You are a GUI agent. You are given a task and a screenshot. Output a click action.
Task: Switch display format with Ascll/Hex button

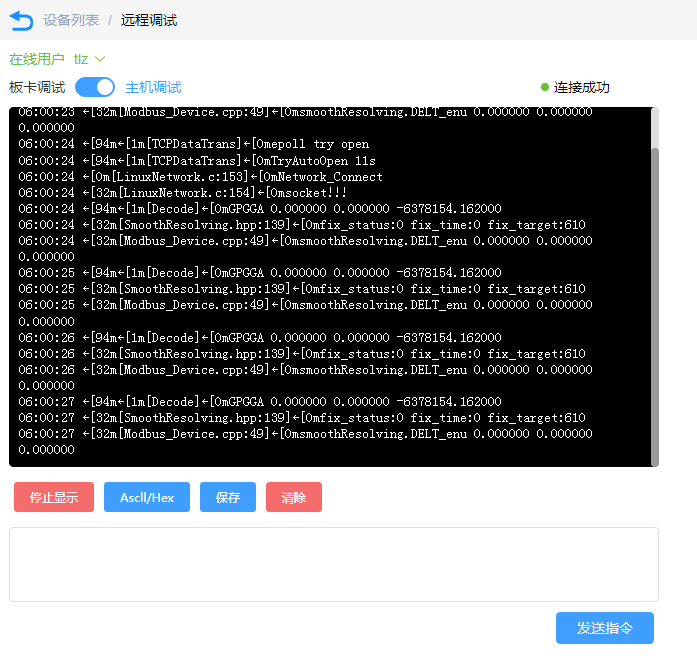tap(147, 497)
